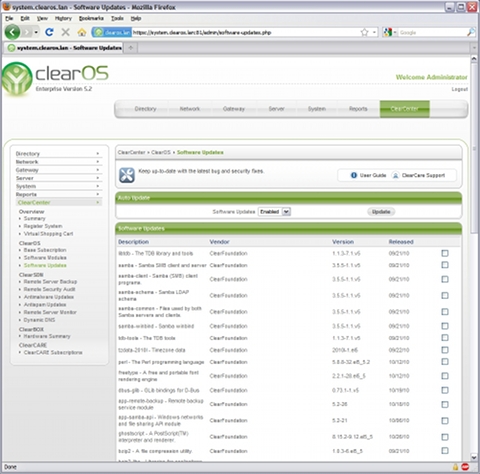Open the bookmark star dropdown arrow

[x=374, y=32]
